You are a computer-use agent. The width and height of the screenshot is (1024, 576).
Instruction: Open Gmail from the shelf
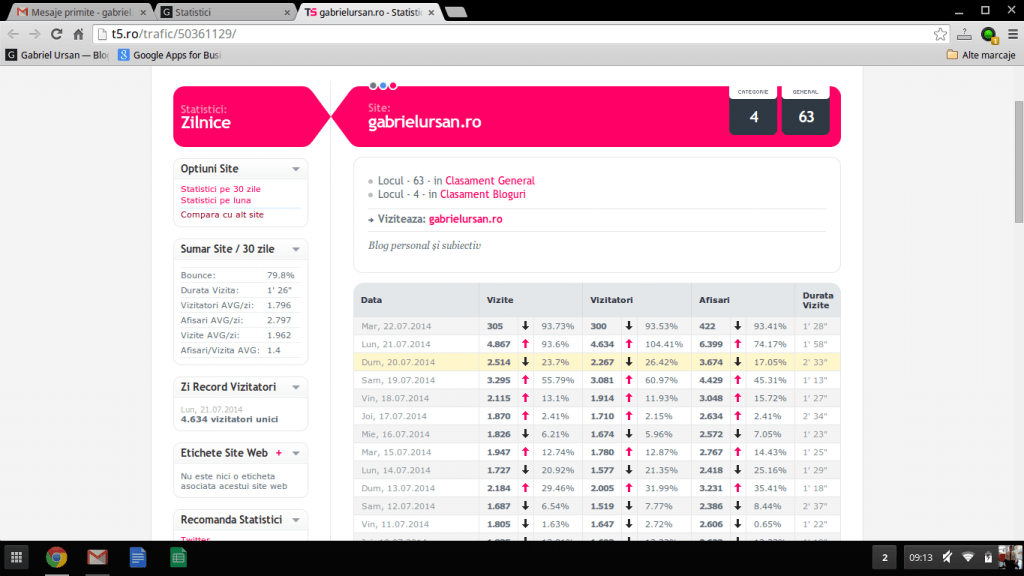pos(97,558)
